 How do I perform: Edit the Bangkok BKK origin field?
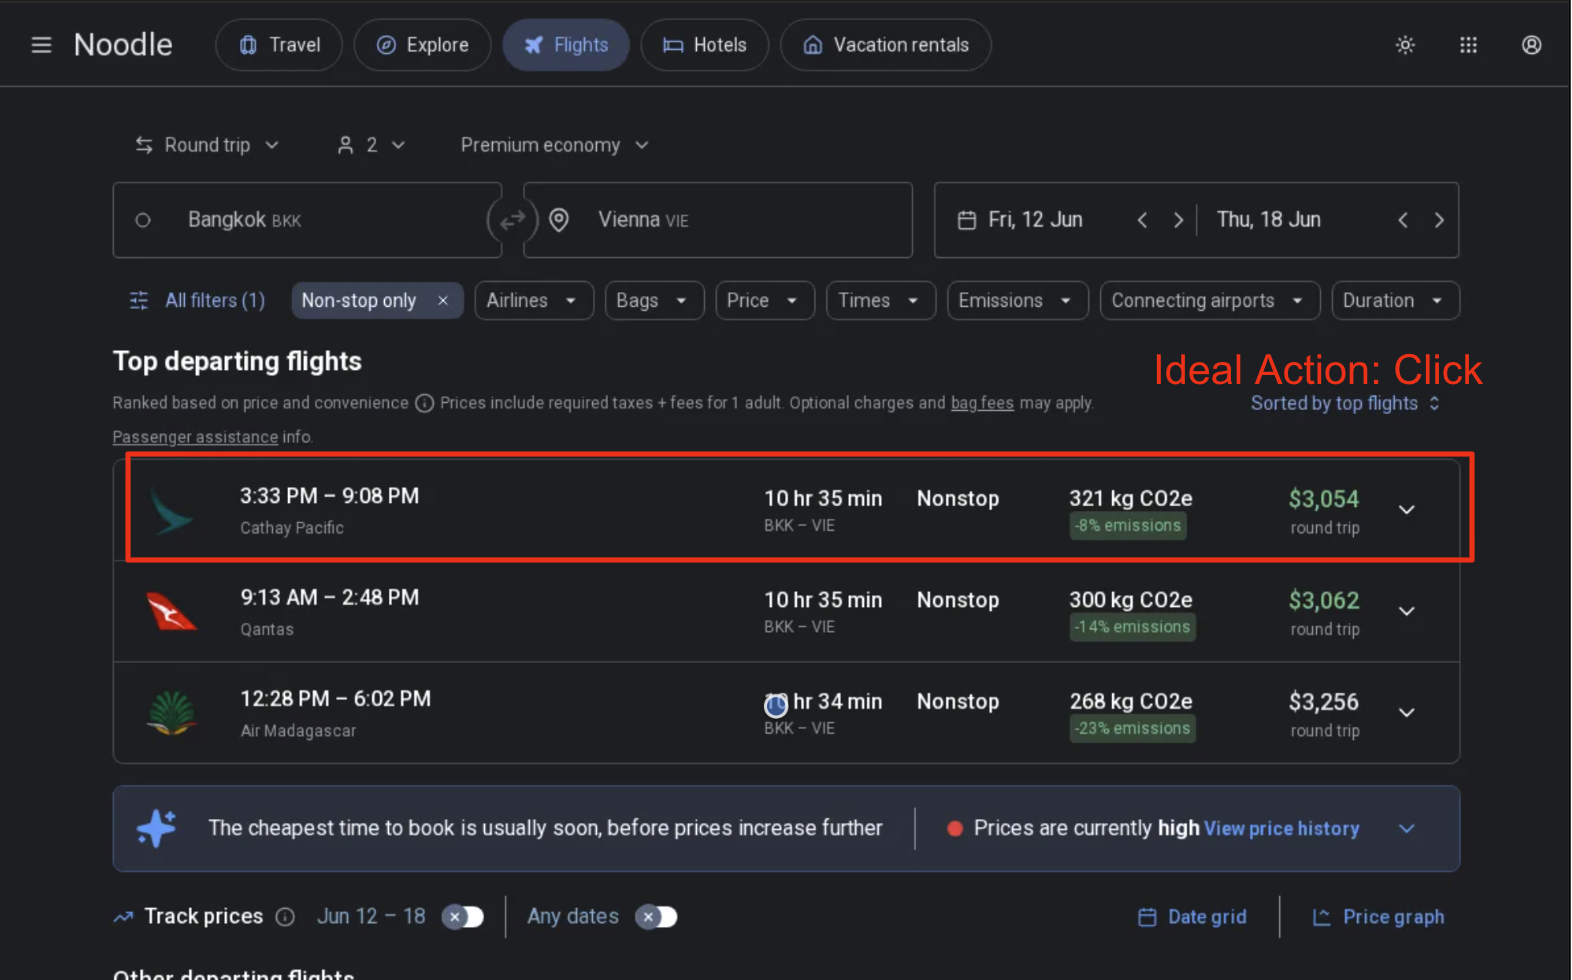click(307, 220)
